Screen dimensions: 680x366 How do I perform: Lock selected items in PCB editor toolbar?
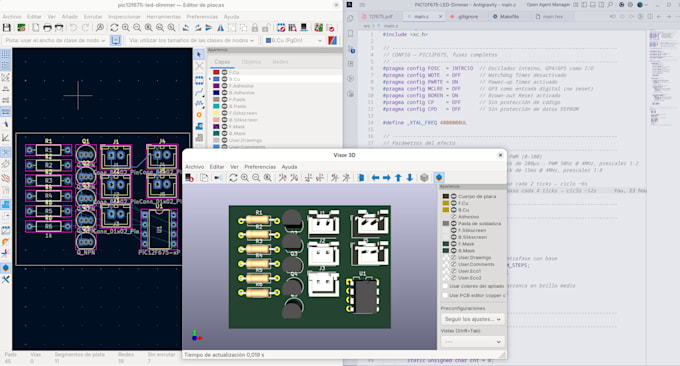click(255, 28)
